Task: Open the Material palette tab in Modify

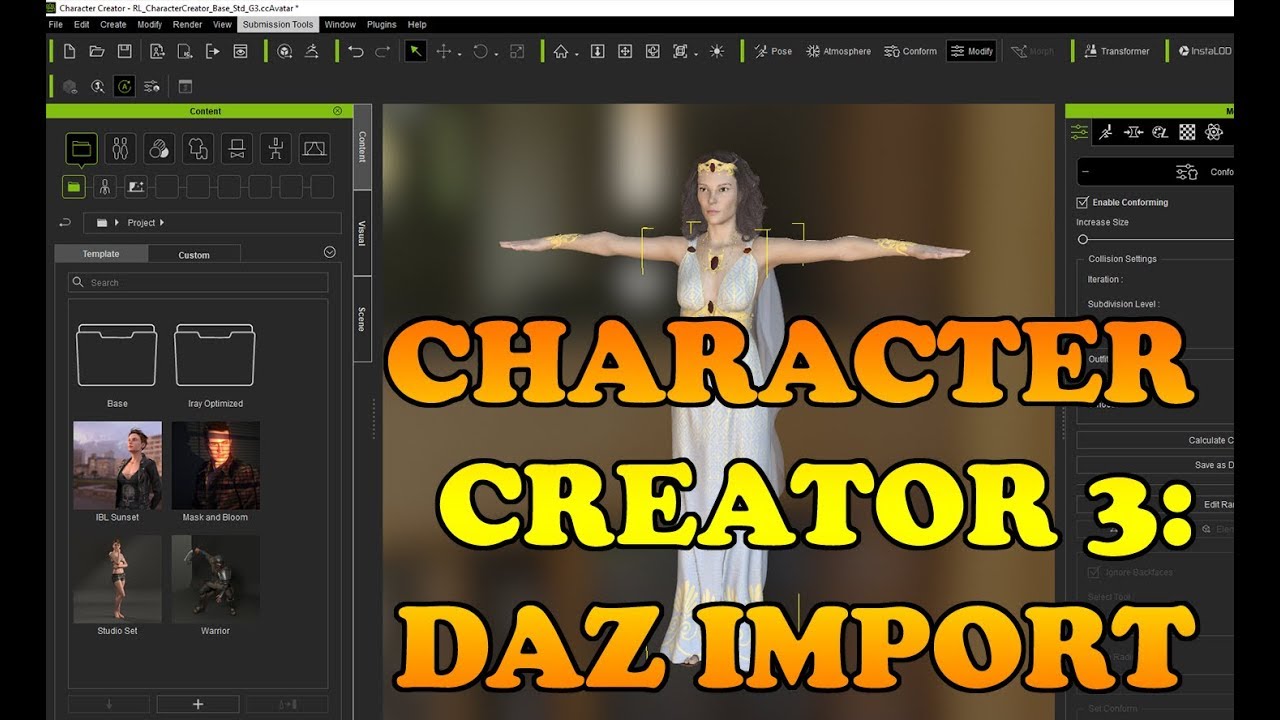Action: coord(1160,132)
